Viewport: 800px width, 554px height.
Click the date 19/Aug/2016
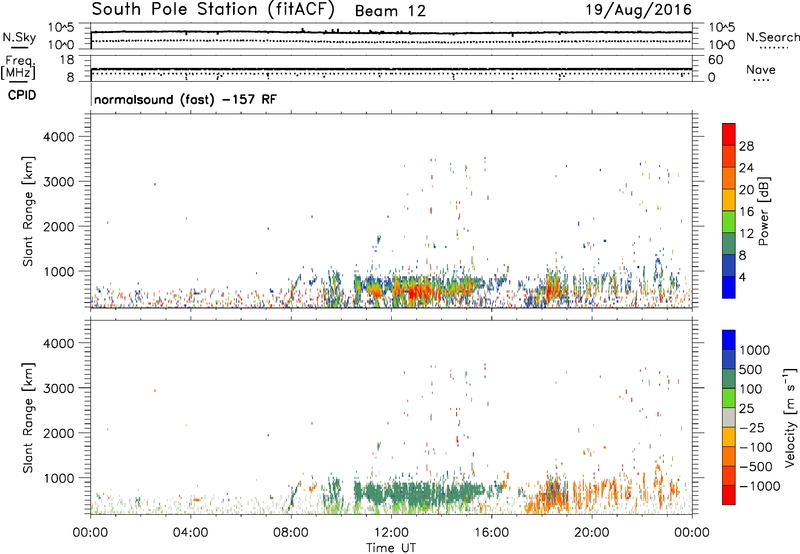[x=638, y=10]
